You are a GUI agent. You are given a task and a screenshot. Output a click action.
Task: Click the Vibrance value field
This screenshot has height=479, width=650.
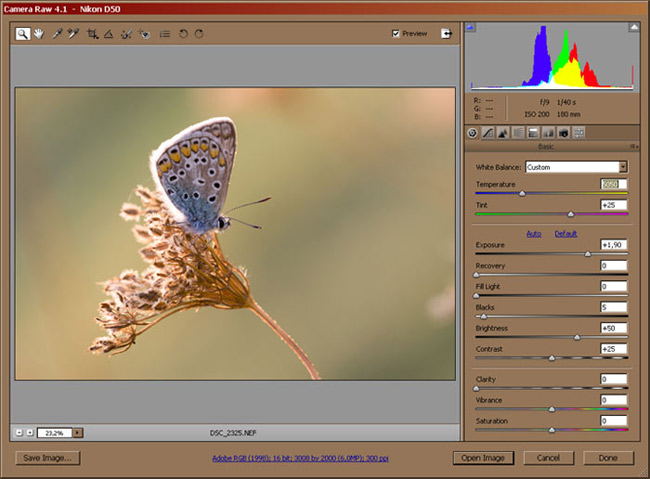pyautogui.click(x=614, y=400)
